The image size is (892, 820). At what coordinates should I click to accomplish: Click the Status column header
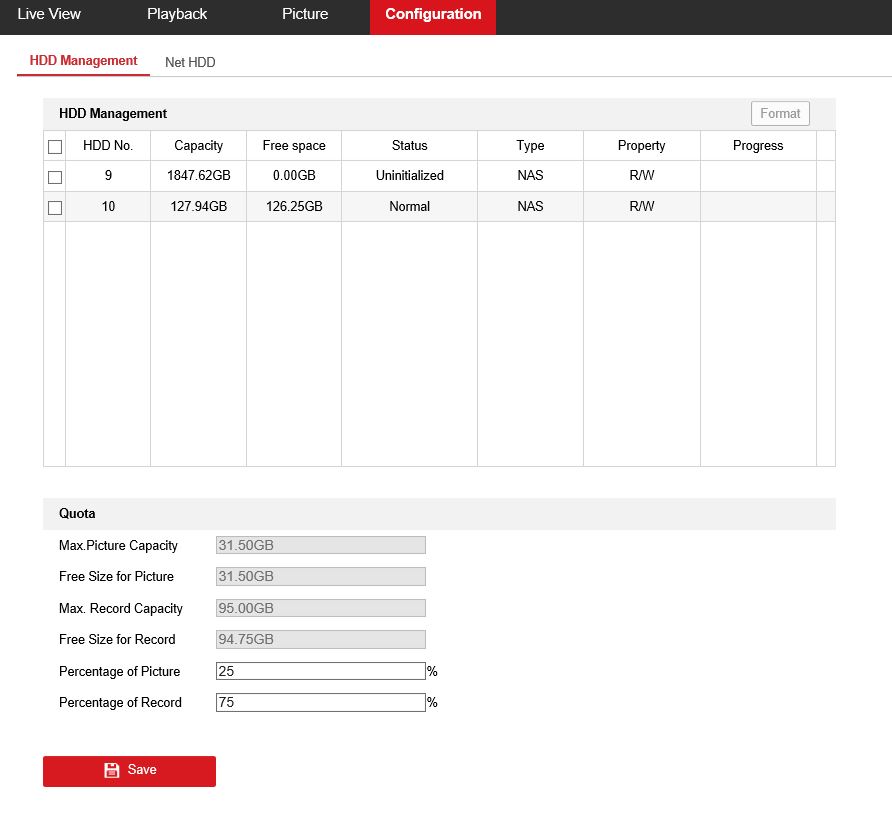(409, 146)
